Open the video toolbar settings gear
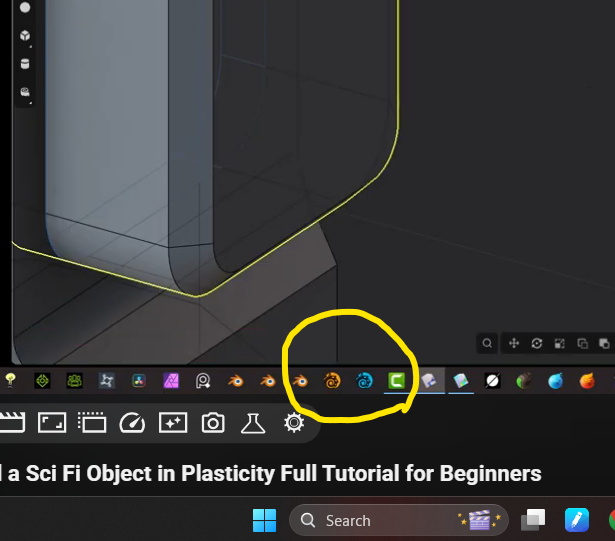Viewport: 615px width, 541px height. tap(294, 423)
